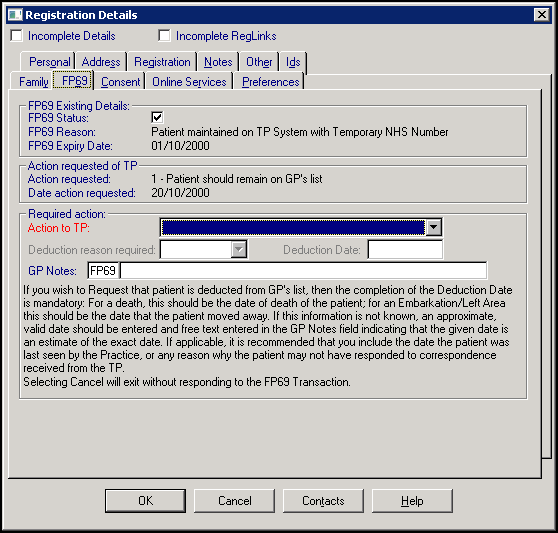Image resolution: width=558 pixels, height=533 pixels.
Task: Open the Online Services tab
Action: (x=189, y=82)
